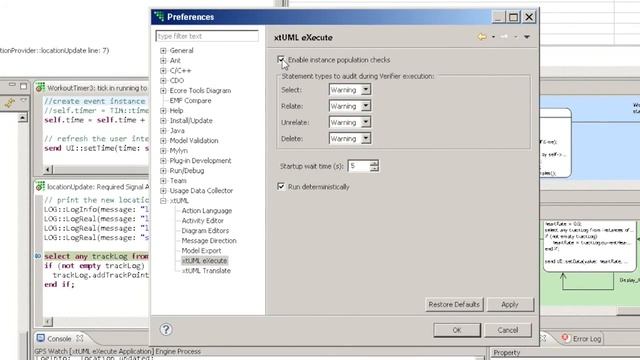The height and width of the screenshot is (360, 640).
Task: Collapse the xtUML tree node
Action: [163, 201]
